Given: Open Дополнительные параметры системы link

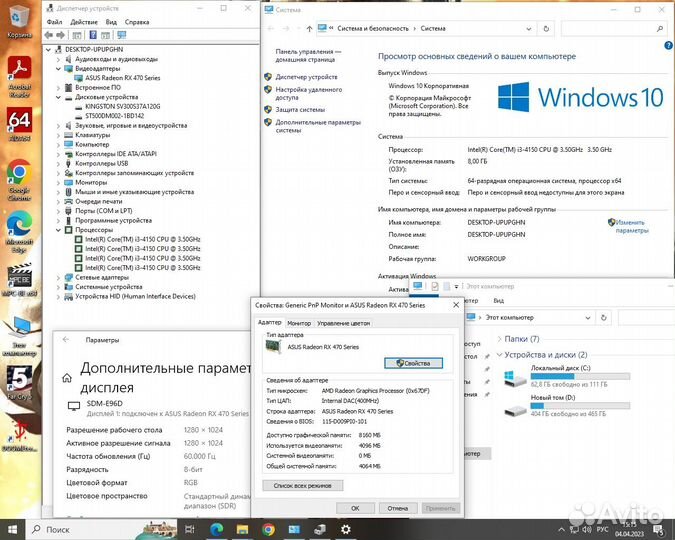Looking at the screenshot, I should pos(318,126).
